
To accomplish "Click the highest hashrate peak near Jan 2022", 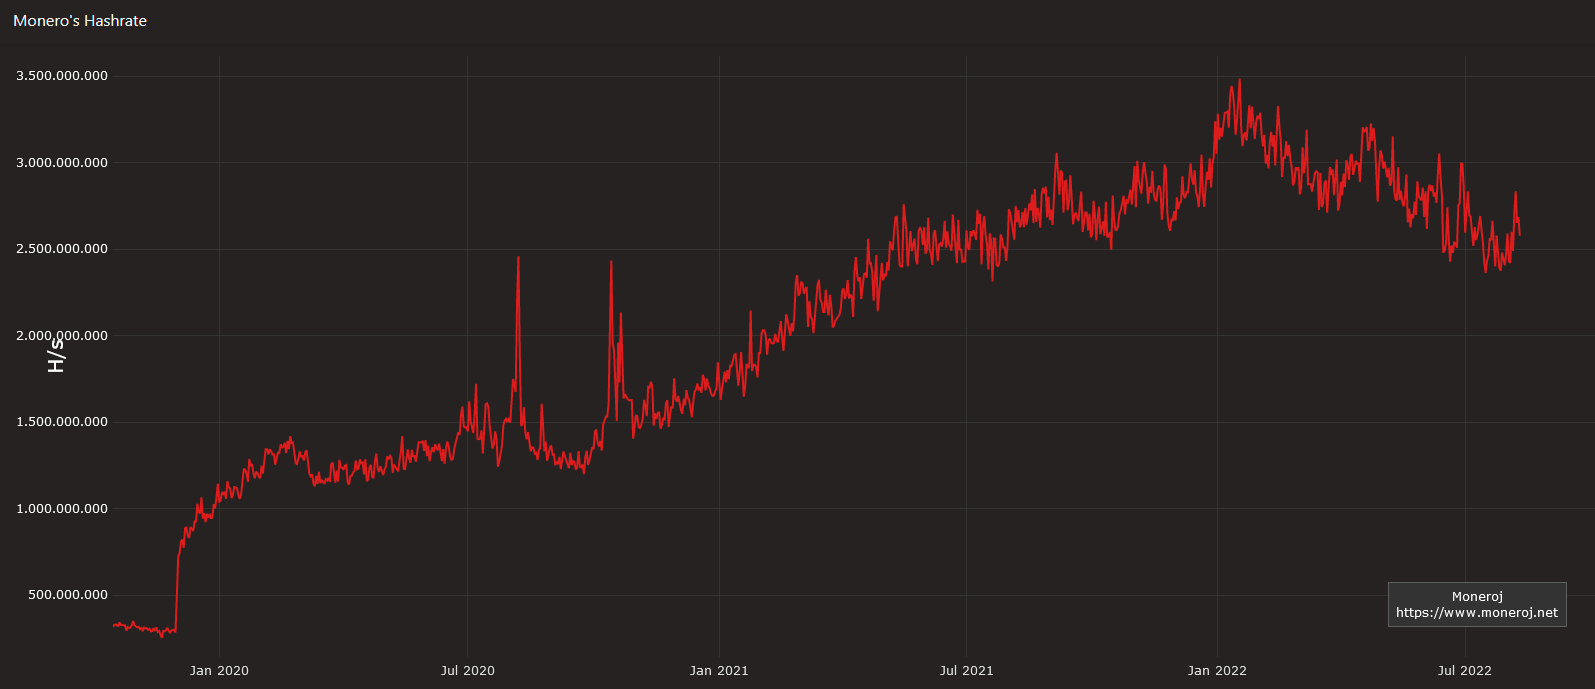I will click(1240, 80).
